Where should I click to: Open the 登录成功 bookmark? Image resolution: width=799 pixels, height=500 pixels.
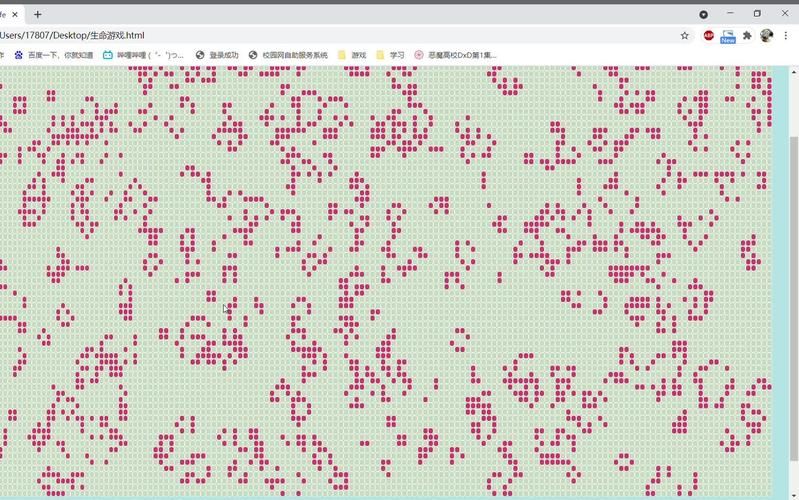(217, 55)
